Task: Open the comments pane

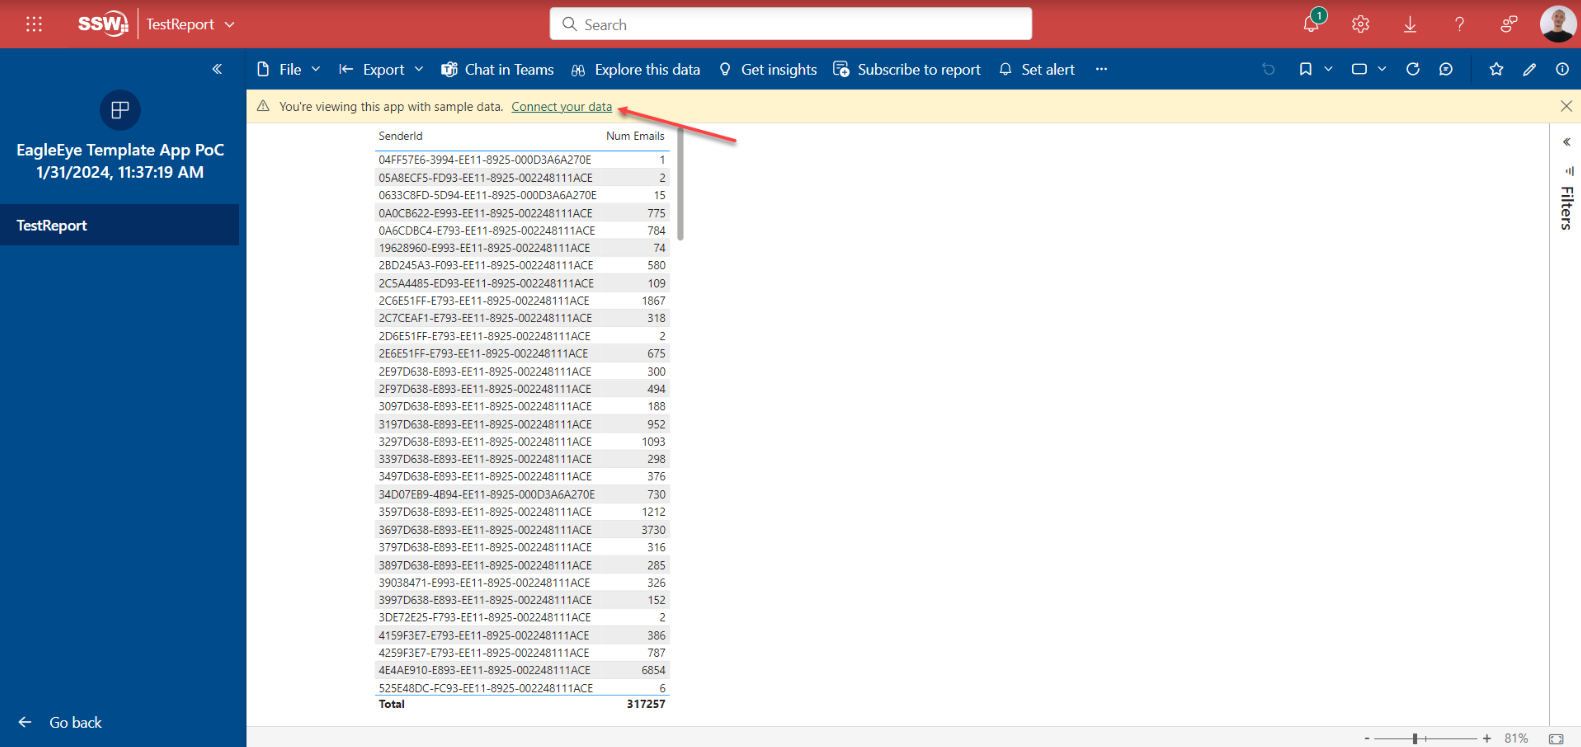Action: 1446,69
